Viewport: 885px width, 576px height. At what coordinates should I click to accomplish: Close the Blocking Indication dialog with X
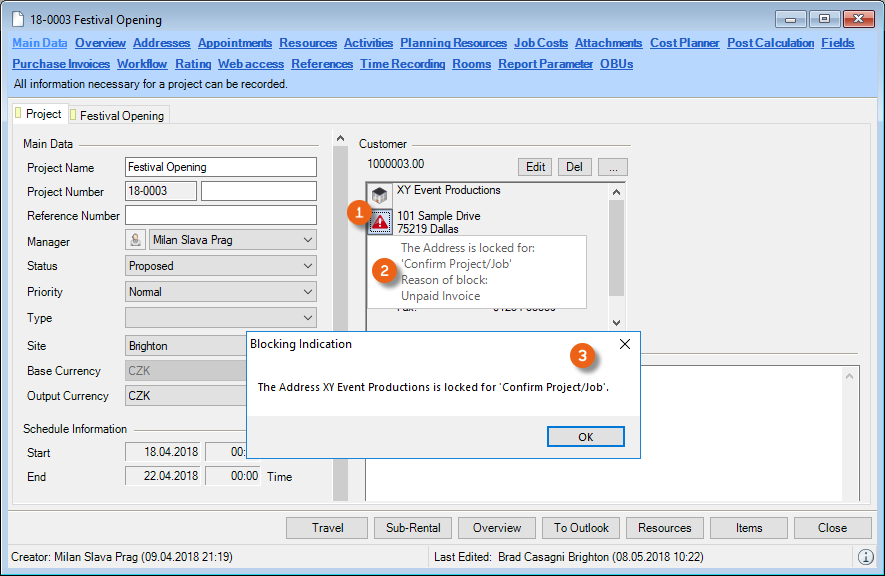click(x=625, y=344)
